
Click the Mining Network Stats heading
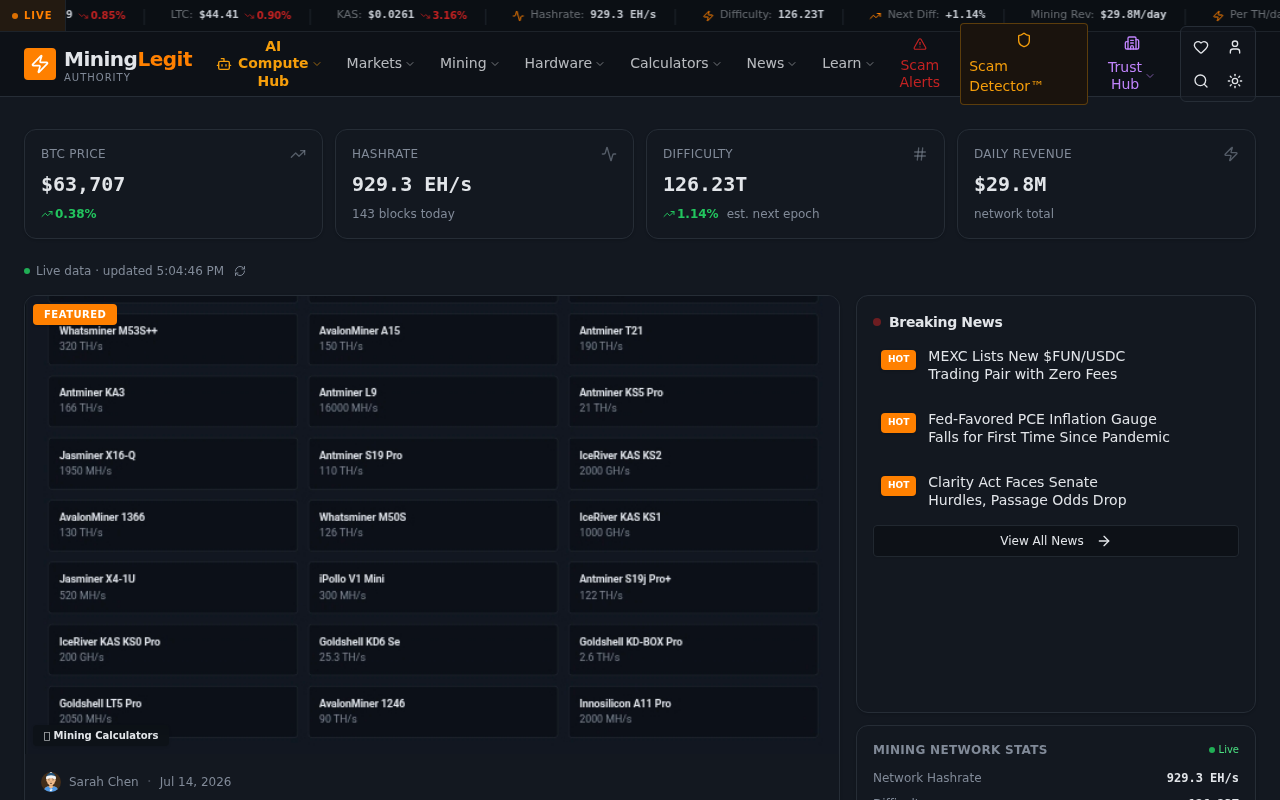tap(960, 750)
